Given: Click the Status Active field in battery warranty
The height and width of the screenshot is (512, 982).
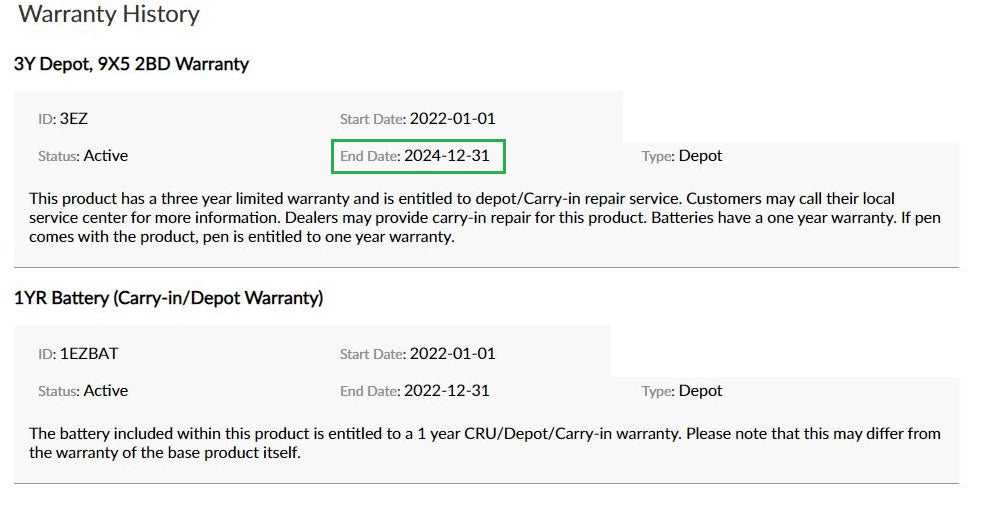Looking at the screenshot, I should click(83, 391).
